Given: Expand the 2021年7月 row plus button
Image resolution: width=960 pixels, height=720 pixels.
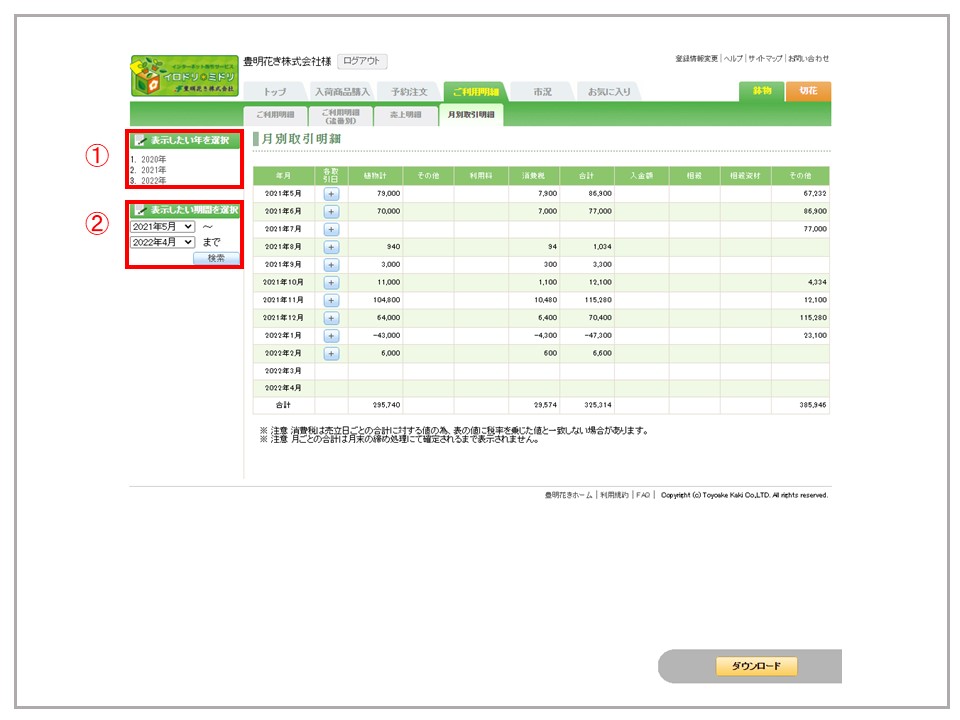Looking at the screenshot, I should [x=331, y=229].
